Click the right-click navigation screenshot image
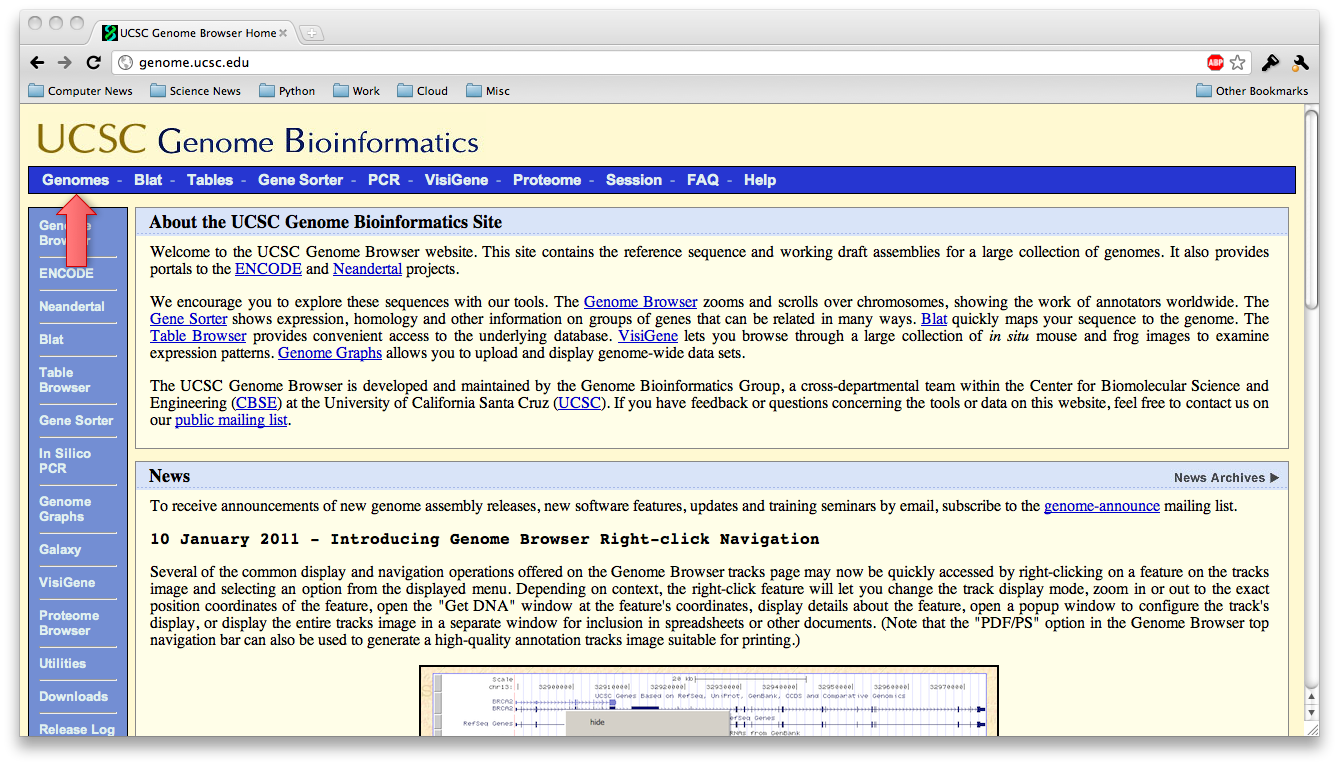1339x766 pixels. [x=709, y=701]
